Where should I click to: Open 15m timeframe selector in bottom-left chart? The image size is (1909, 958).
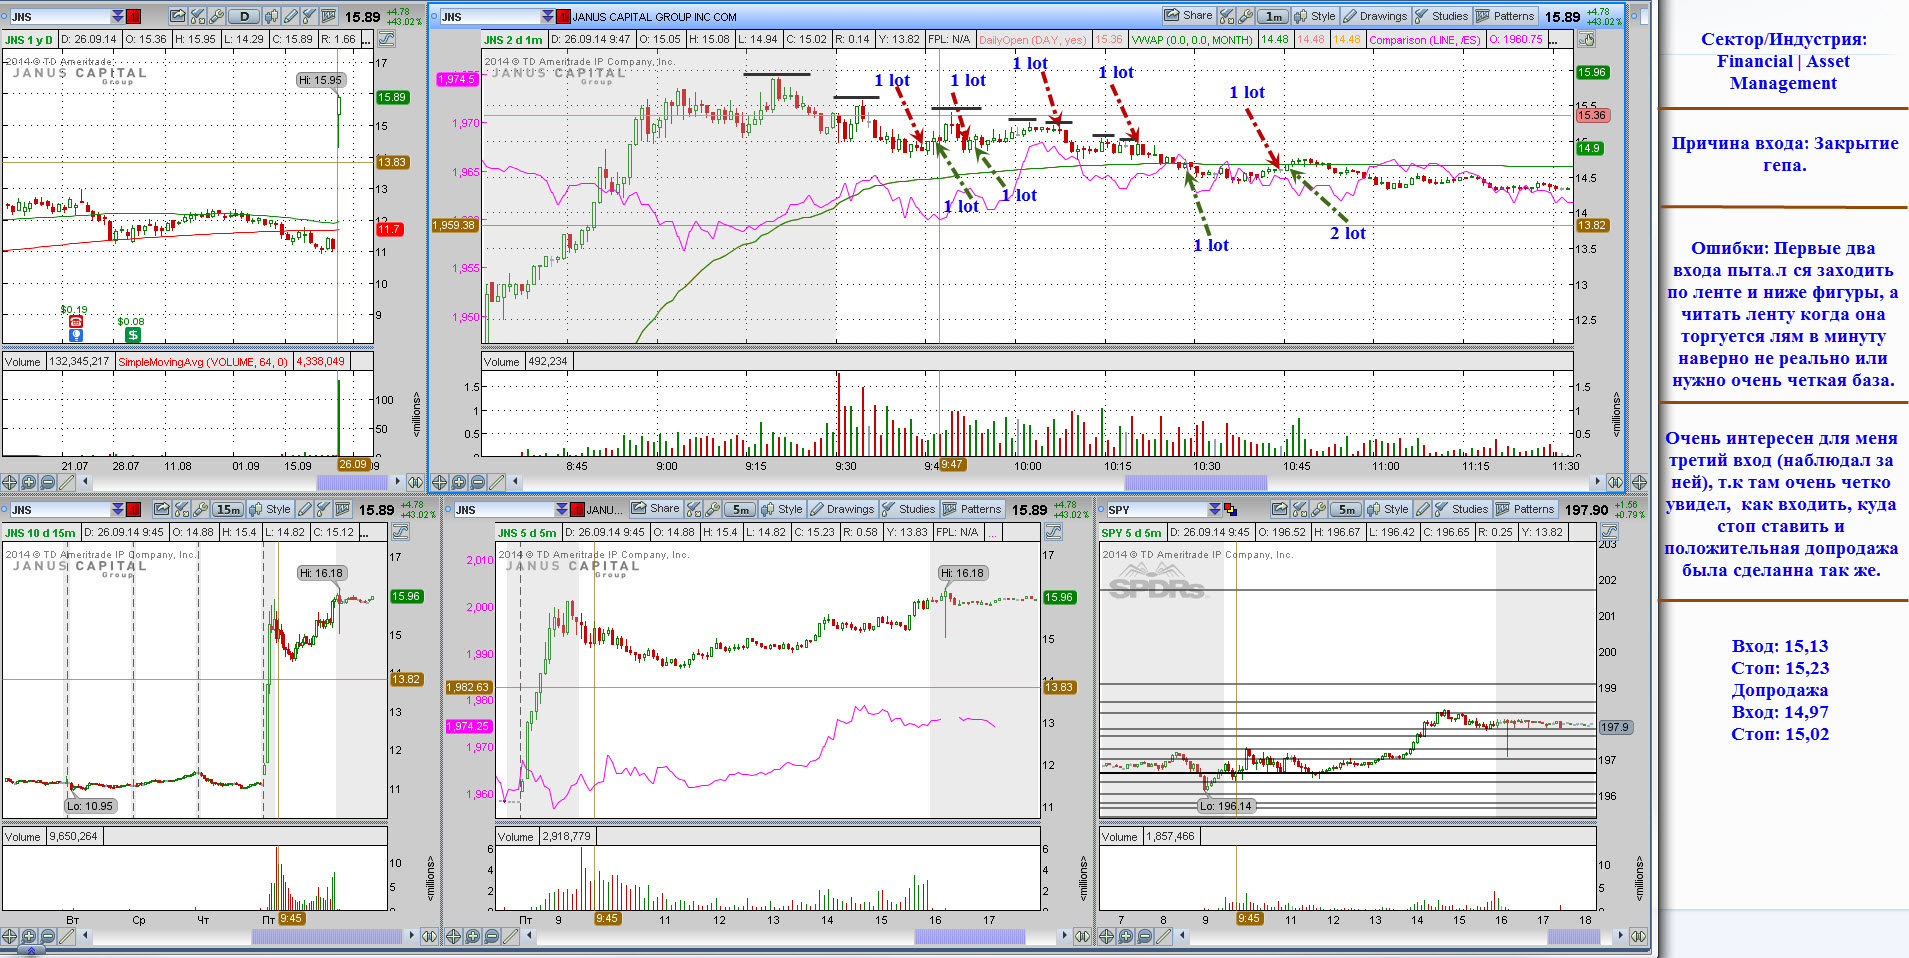[x=228, y=509]
